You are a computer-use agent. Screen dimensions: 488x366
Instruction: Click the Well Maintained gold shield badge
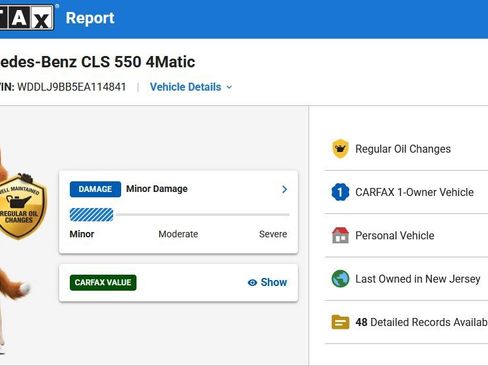(22, 206)
